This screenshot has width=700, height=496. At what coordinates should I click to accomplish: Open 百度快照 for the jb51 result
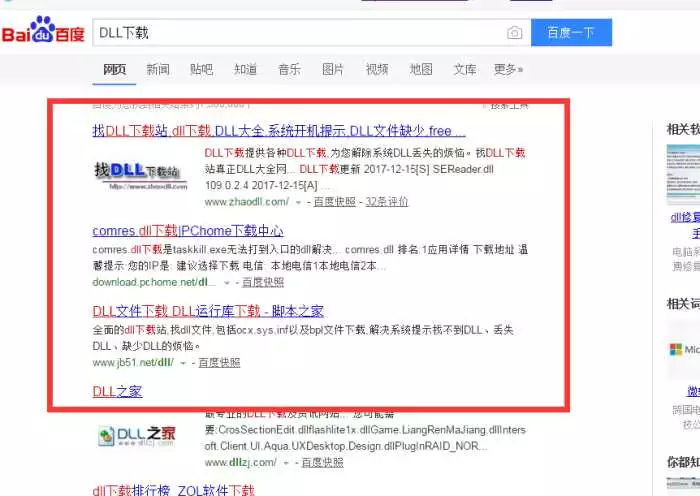(219, 363)
